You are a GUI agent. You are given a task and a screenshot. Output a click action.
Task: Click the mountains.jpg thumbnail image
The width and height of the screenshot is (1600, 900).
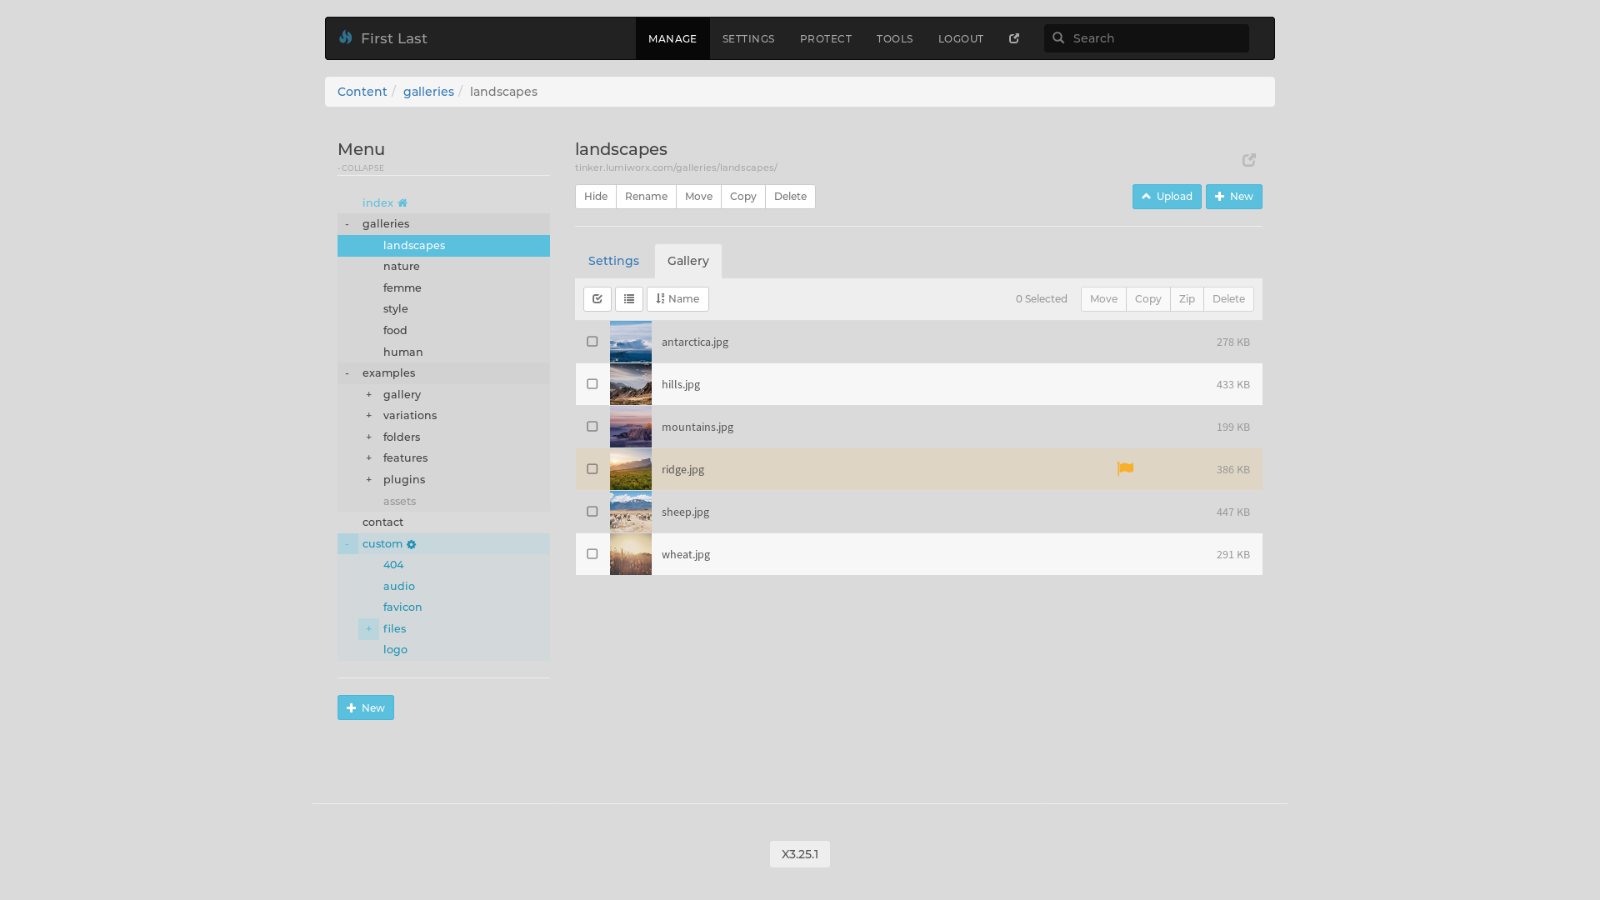pos(631,427)
